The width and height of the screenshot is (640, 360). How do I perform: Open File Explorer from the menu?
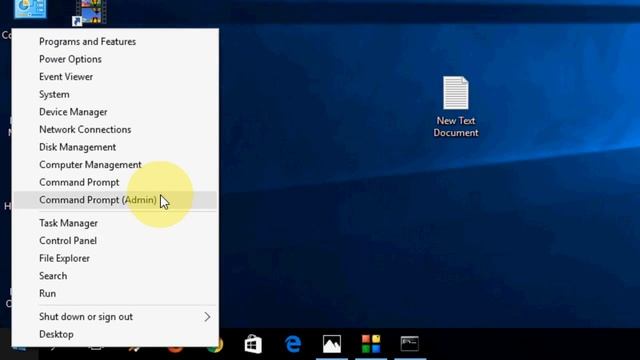pyautogui.click(x=115, y=258)
